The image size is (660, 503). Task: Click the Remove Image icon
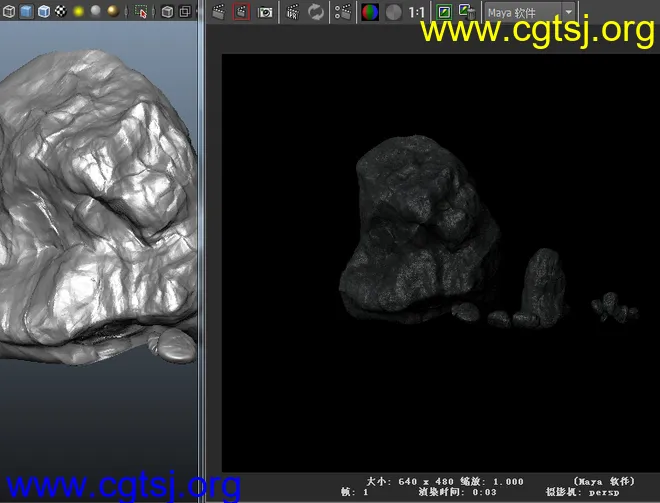pos(466,12)
